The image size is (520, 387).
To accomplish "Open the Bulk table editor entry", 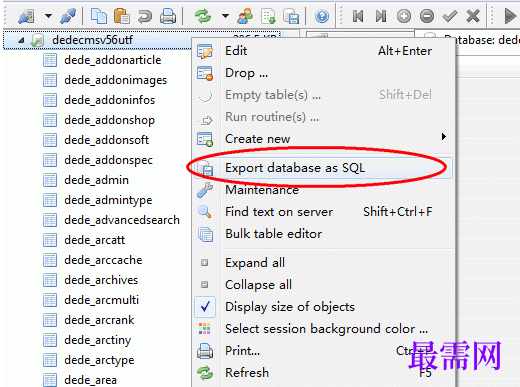I will [323, 234].
